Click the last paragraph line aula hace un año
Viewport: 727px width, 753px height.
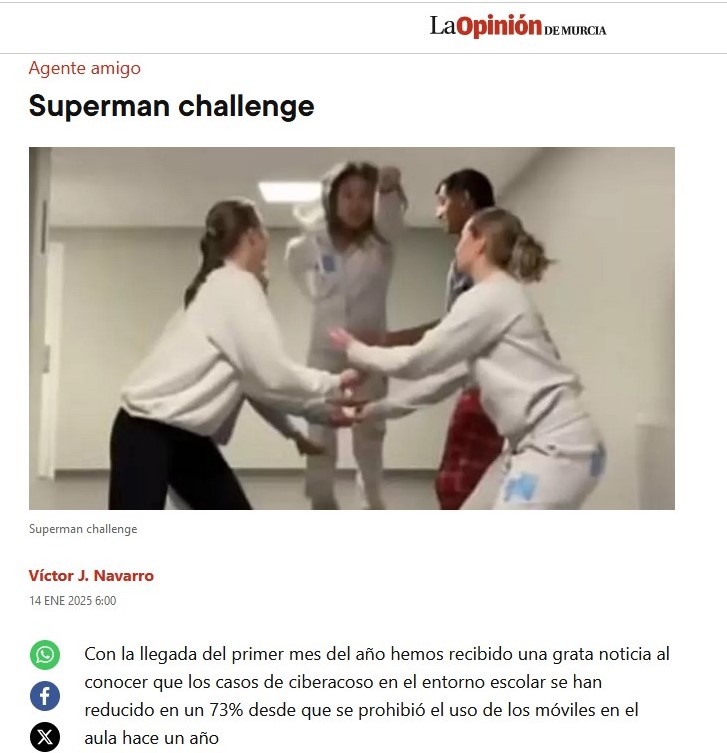pyautogui.click(x=152, y=738)
